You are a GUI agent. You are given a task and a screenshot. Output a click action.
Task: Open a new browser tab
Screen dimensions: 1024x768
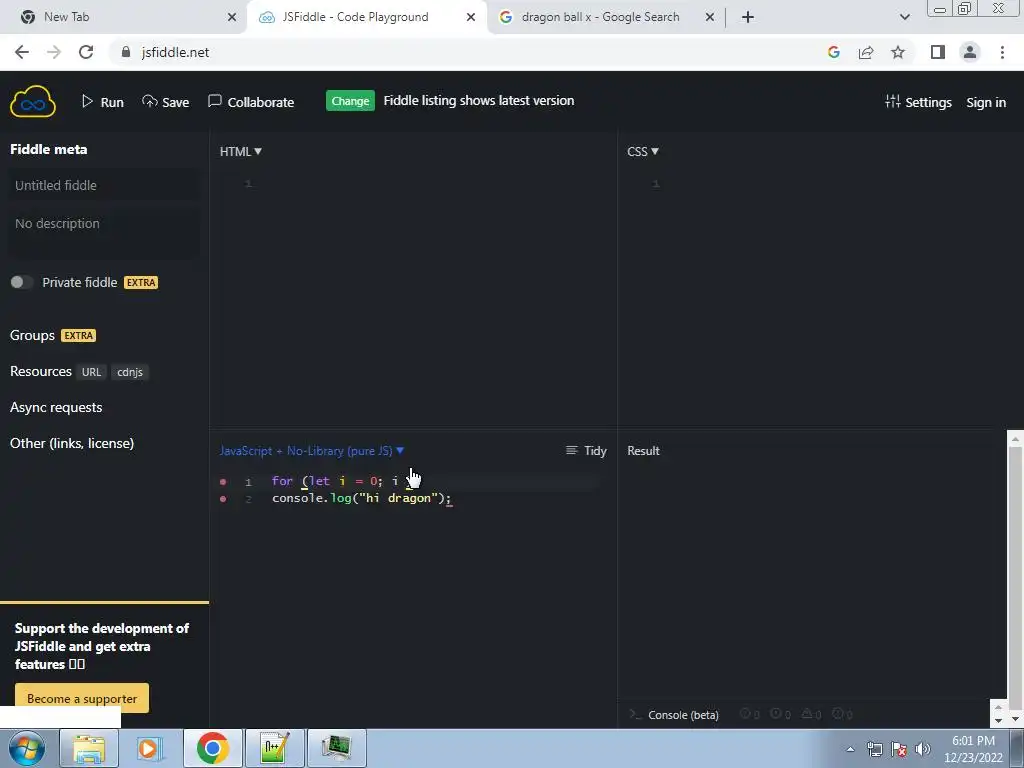click(748, 17)
